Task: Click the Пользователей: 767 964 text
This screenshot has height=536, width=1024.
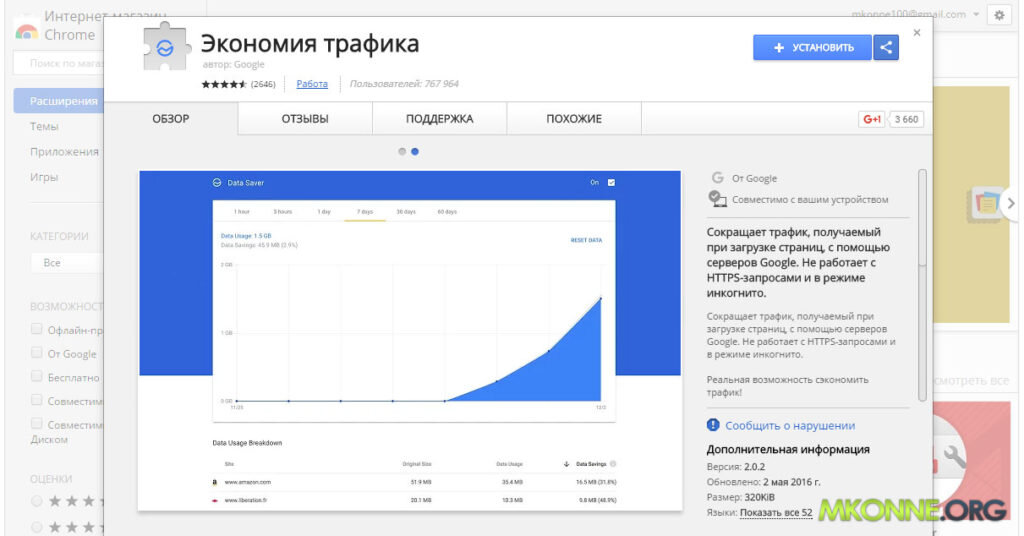Action: 404,84
